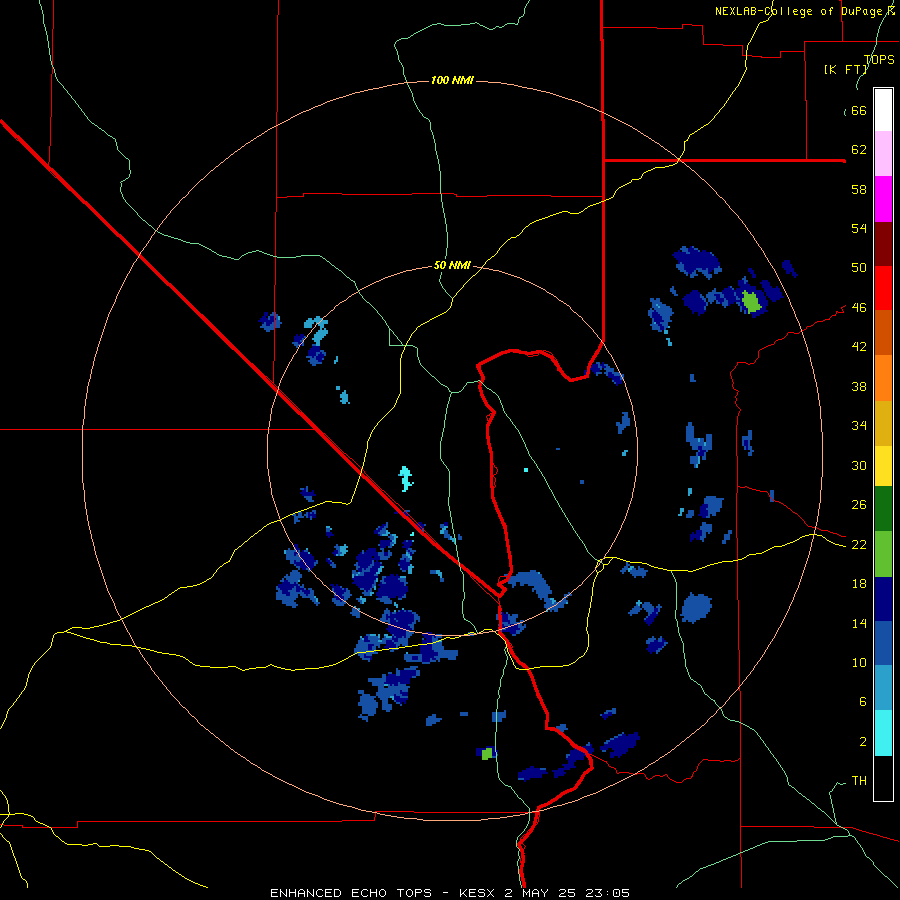Image resolution: width=900 pixels, height=900 pixels.
Task: Click the 18 legend value
Action: 859,584
